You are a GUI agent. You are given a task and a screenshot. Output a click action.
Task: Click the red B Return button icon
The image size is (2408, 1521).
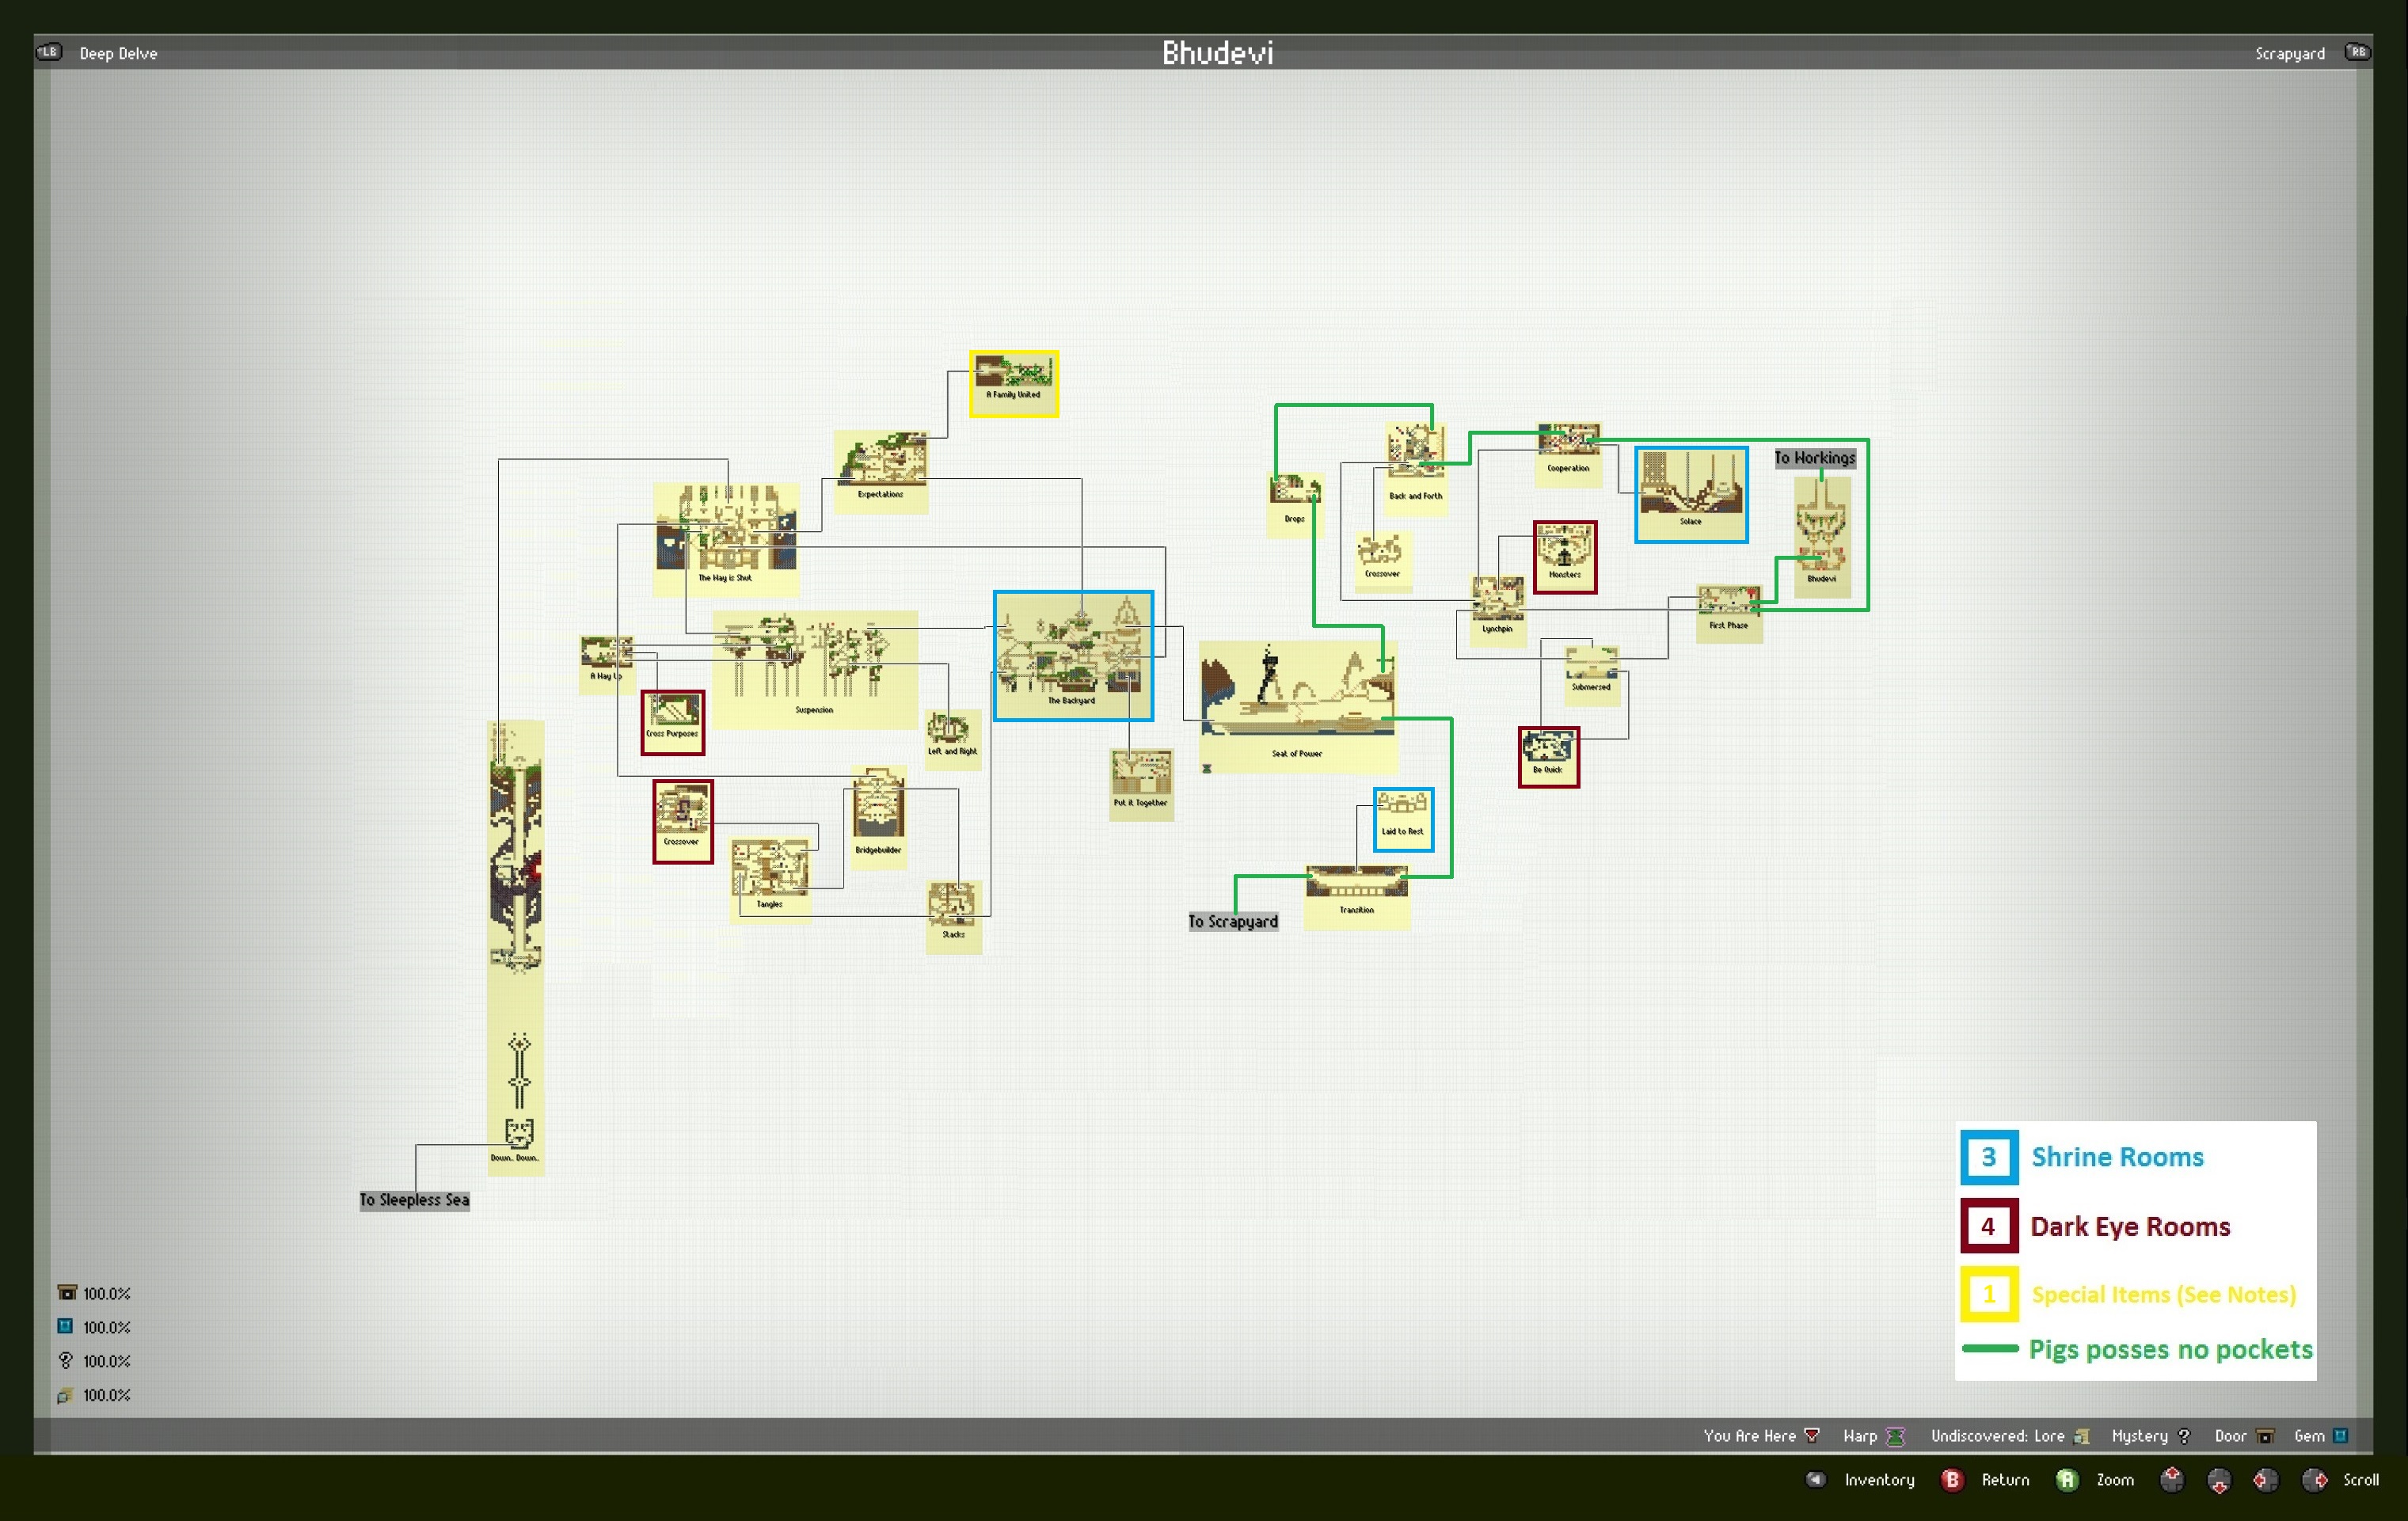[x=1951, y=1480]
